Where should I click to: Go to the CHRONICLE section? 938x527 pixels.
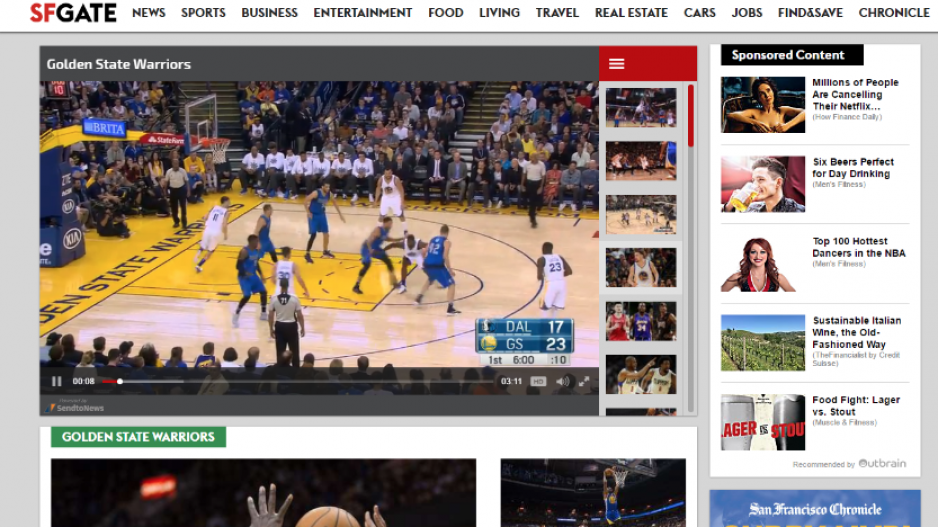click(894, 13)
